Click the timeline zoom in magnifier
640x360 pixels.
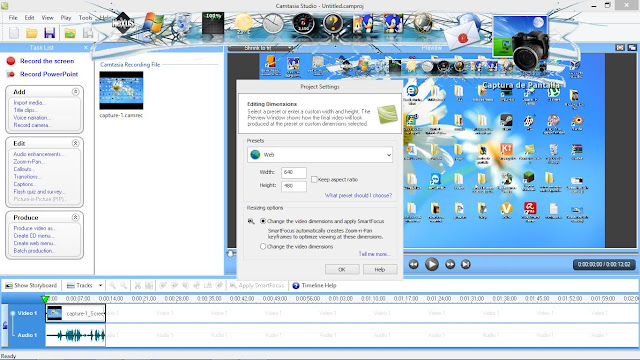(x=112, y=285)
